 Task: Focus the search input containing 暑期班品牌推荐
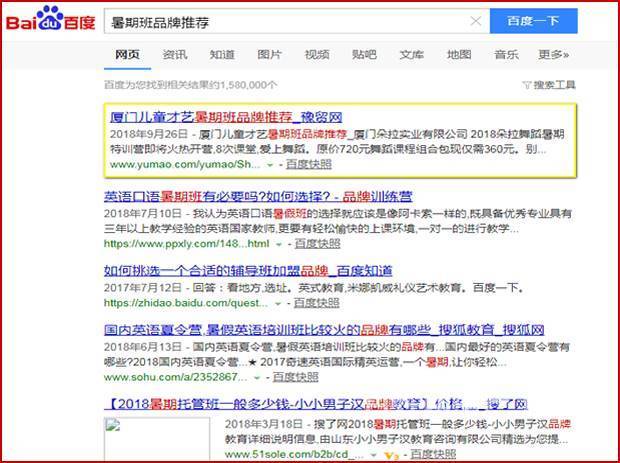click(x=297, y=21)
